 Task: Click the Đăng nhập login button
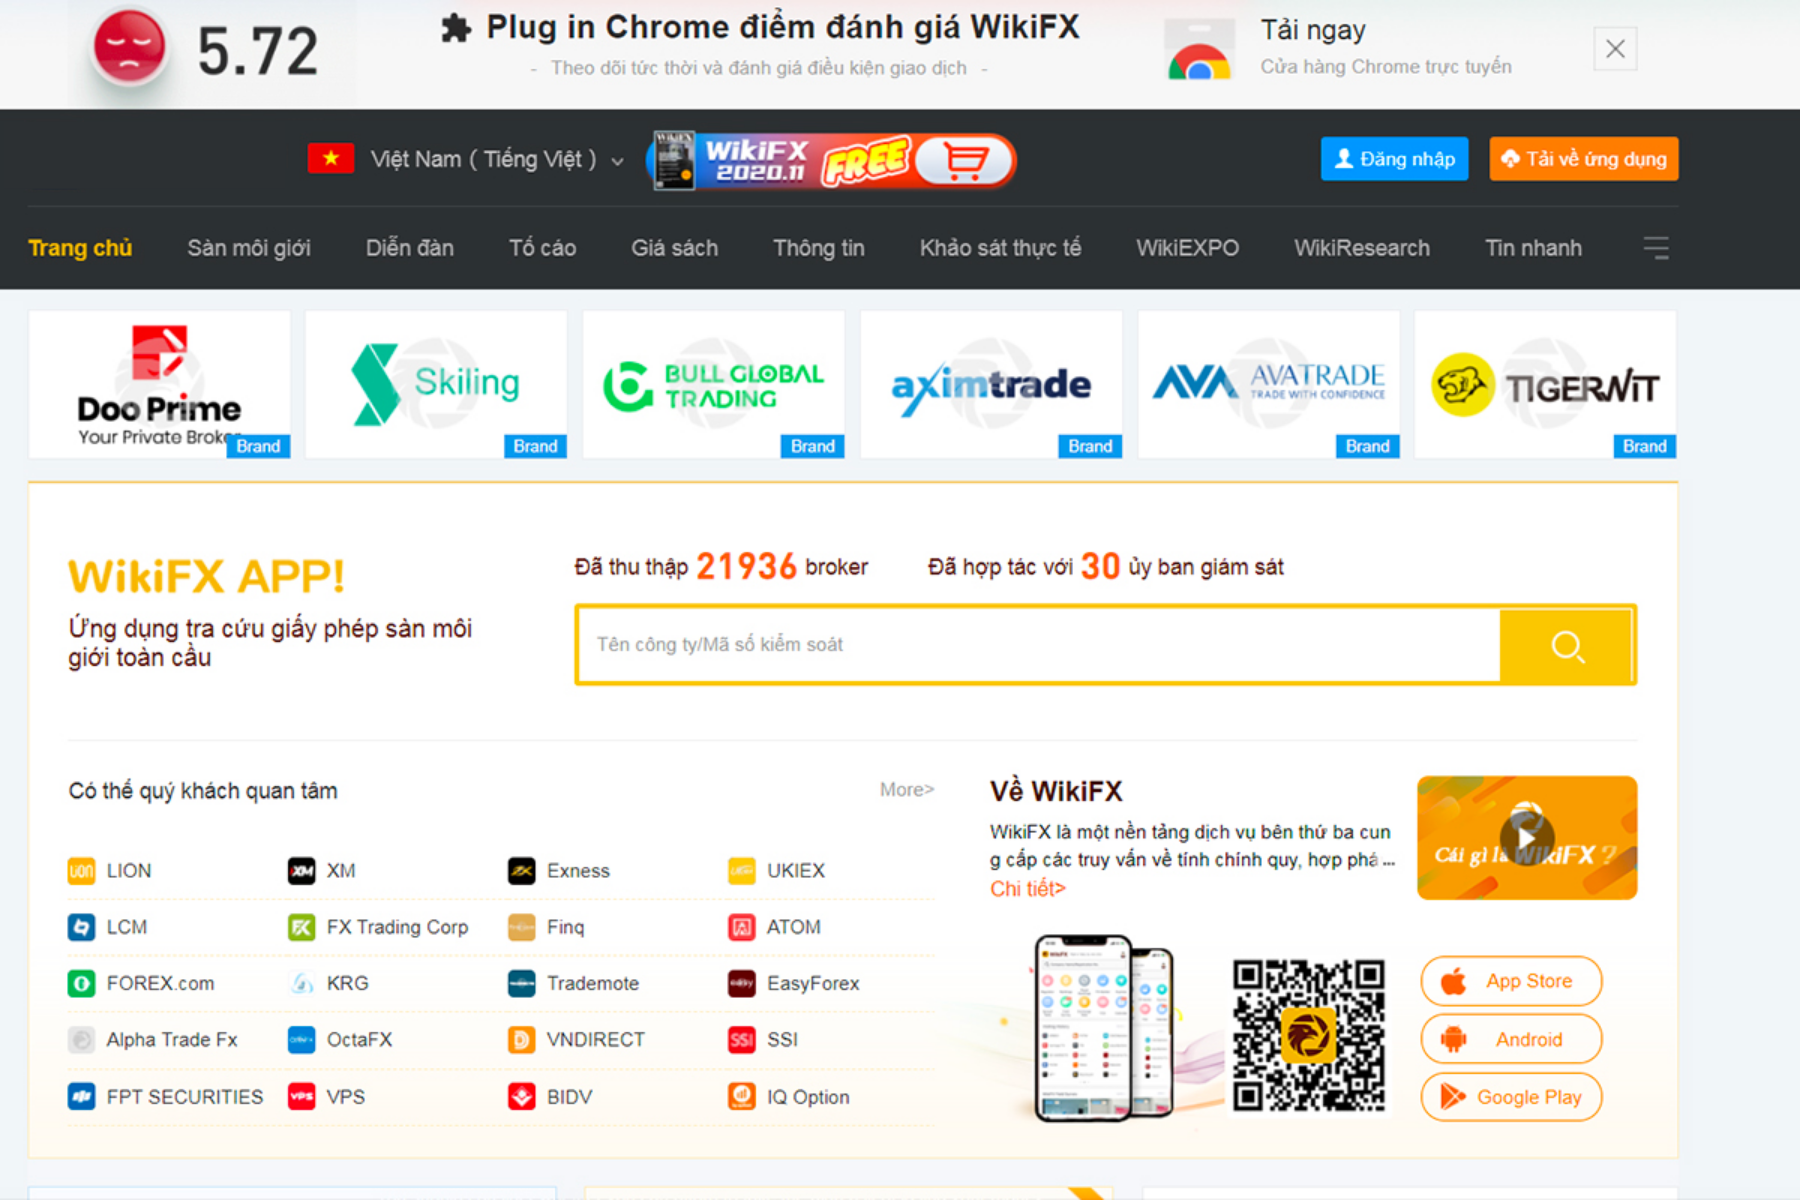coord(1394,159)
